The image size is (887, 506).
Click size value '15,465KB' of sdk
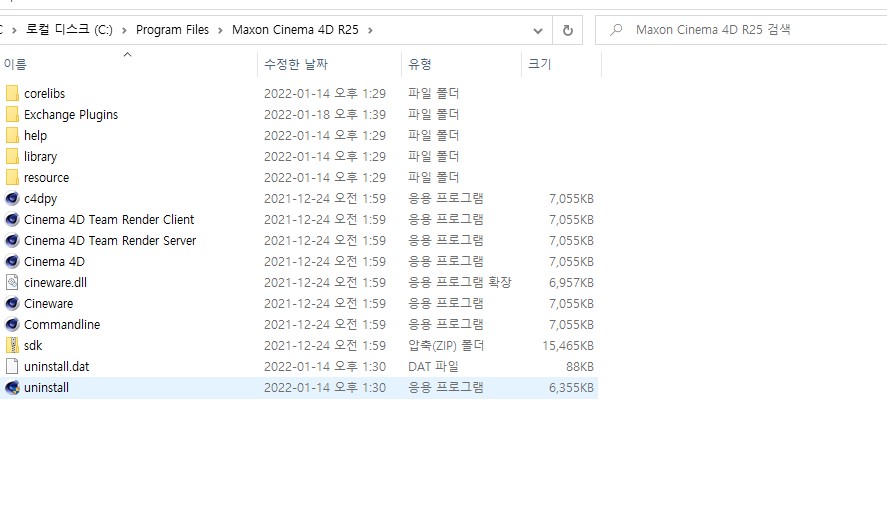568,345
